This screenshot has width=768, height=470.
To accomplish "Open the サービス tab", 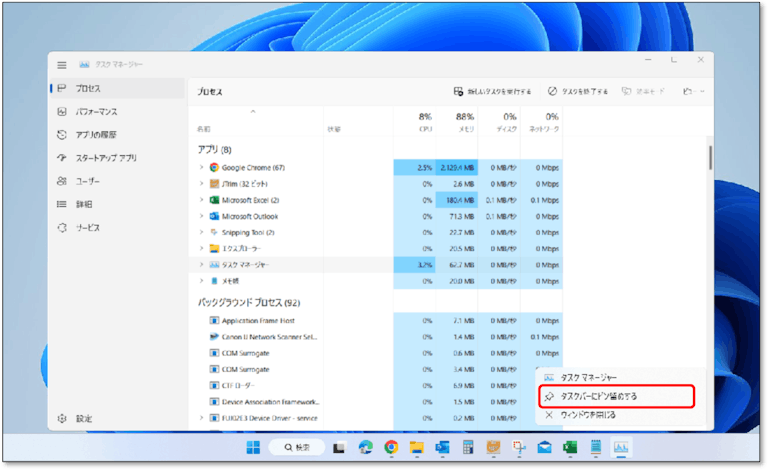I will [118, 228].
